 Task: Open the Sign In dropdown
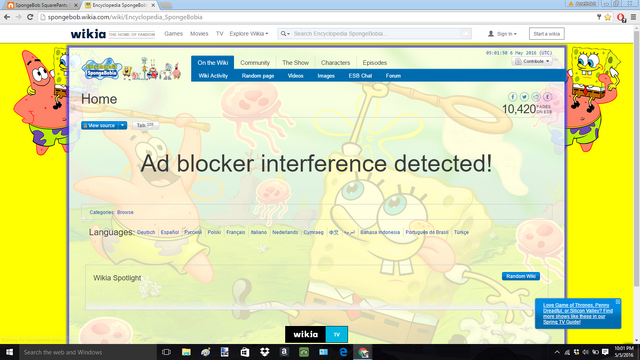[502, 33]
